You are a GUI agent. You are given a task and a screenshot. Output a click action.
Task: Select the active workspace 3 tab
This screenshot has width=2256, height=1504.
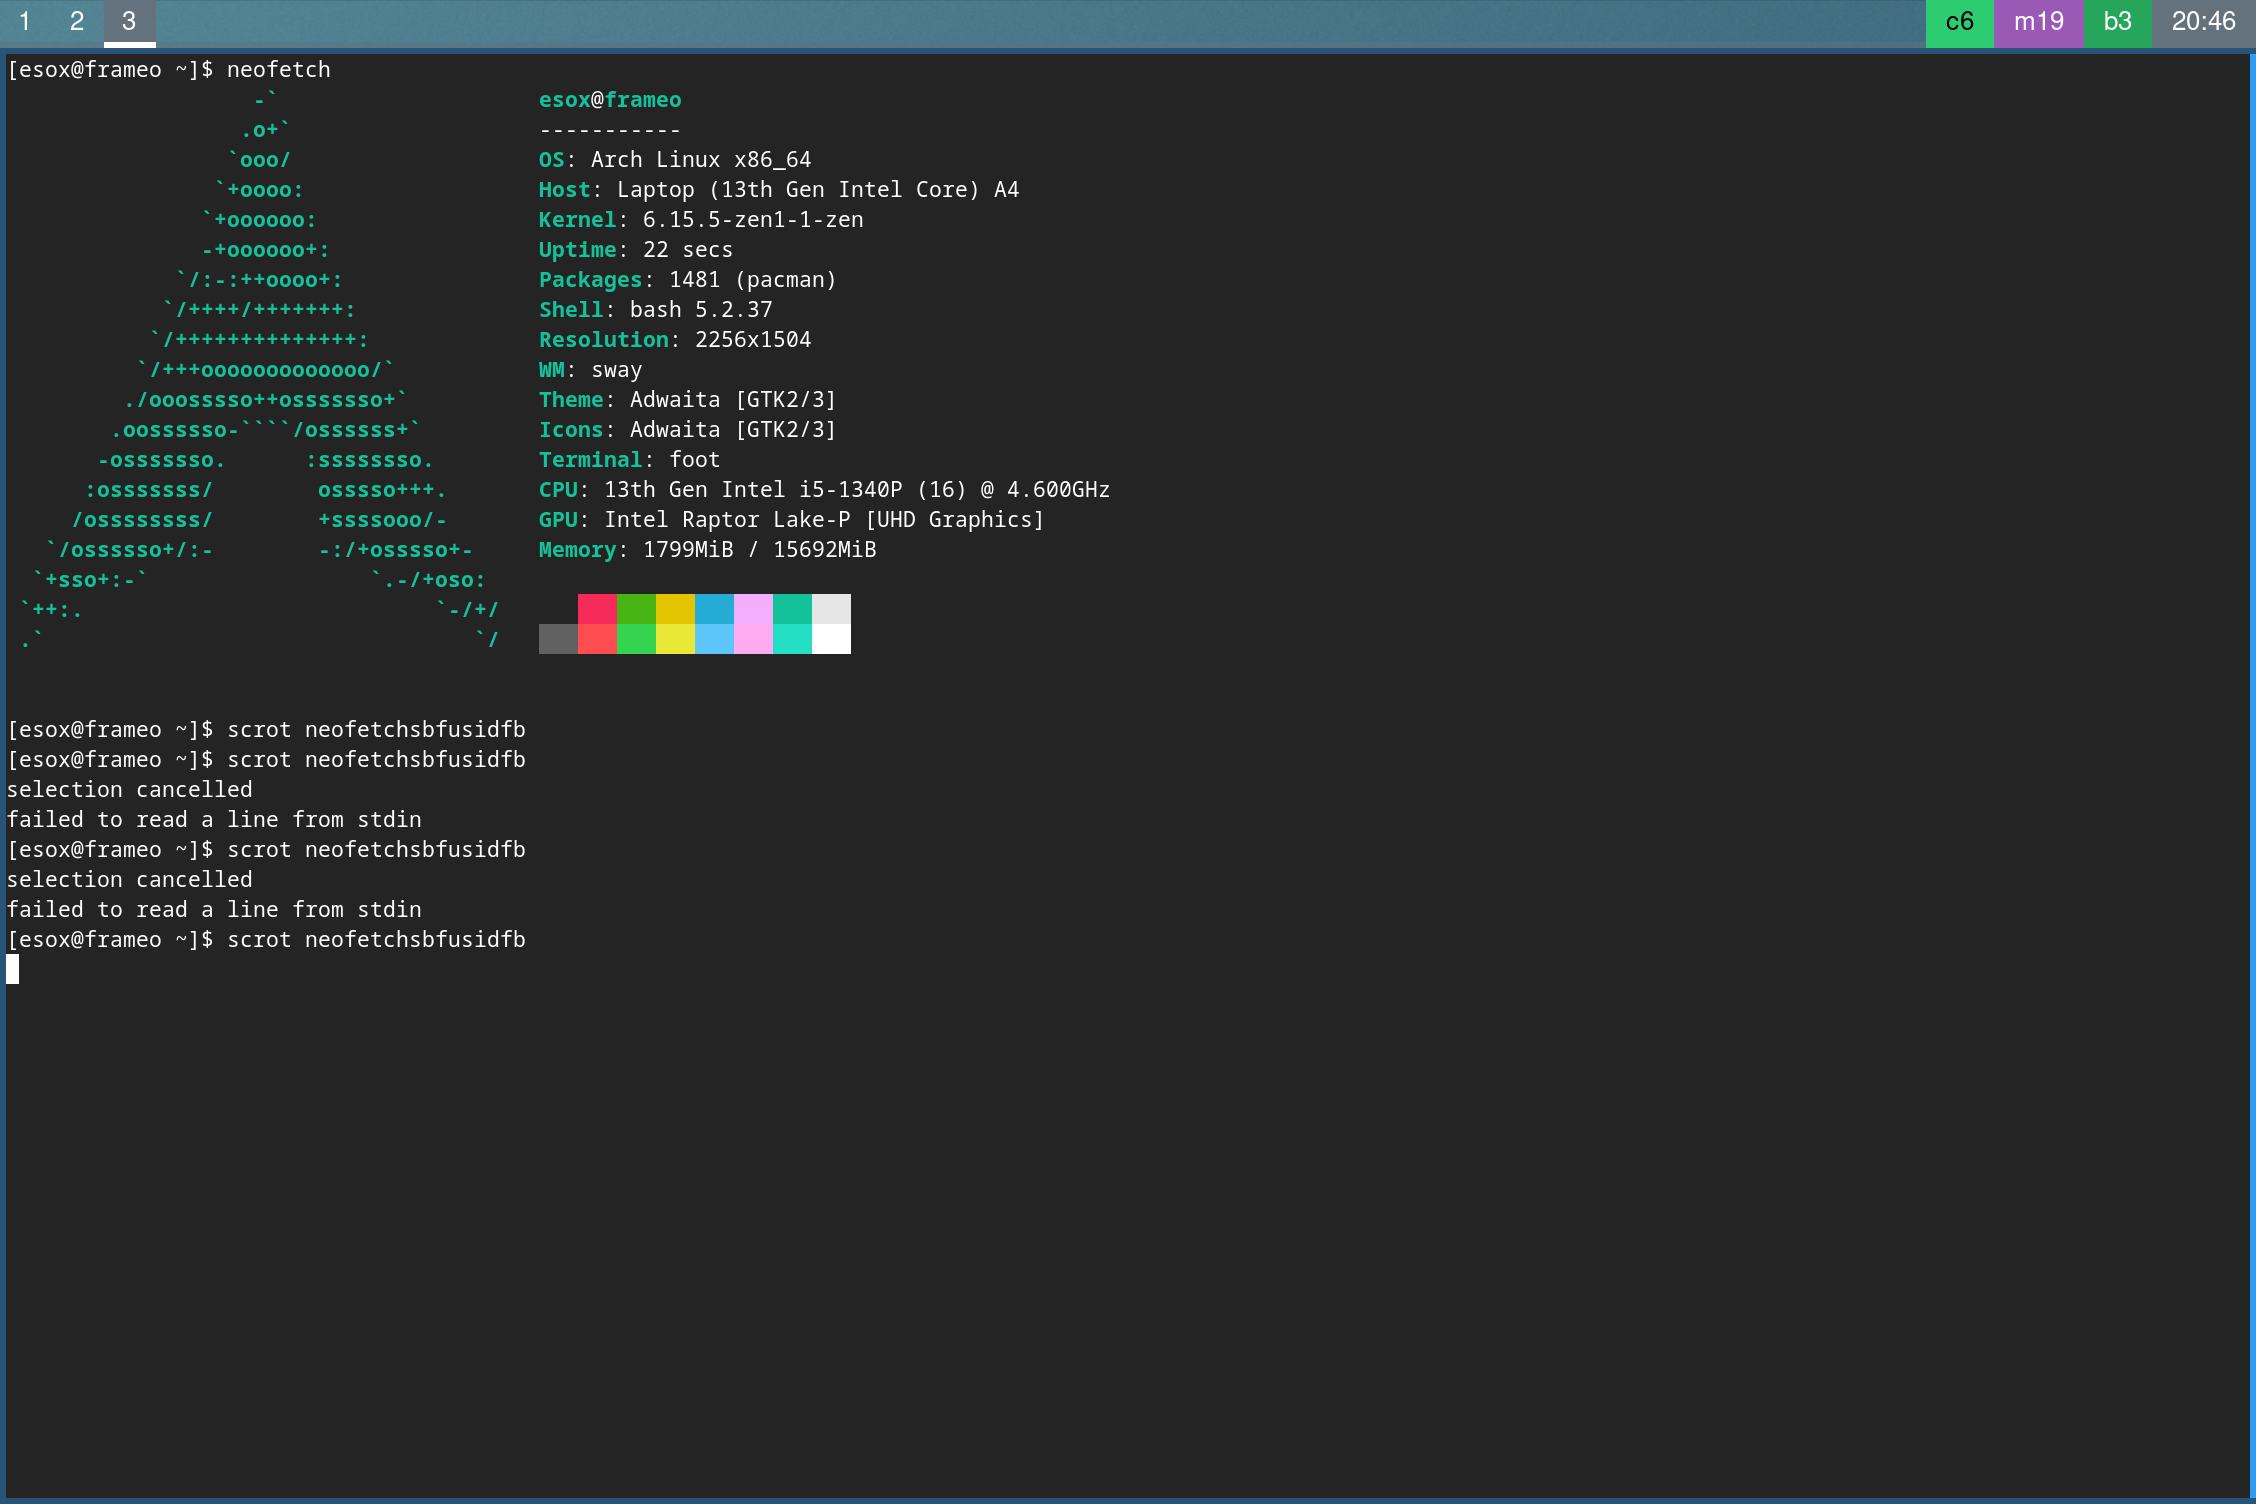click(129, 22)
